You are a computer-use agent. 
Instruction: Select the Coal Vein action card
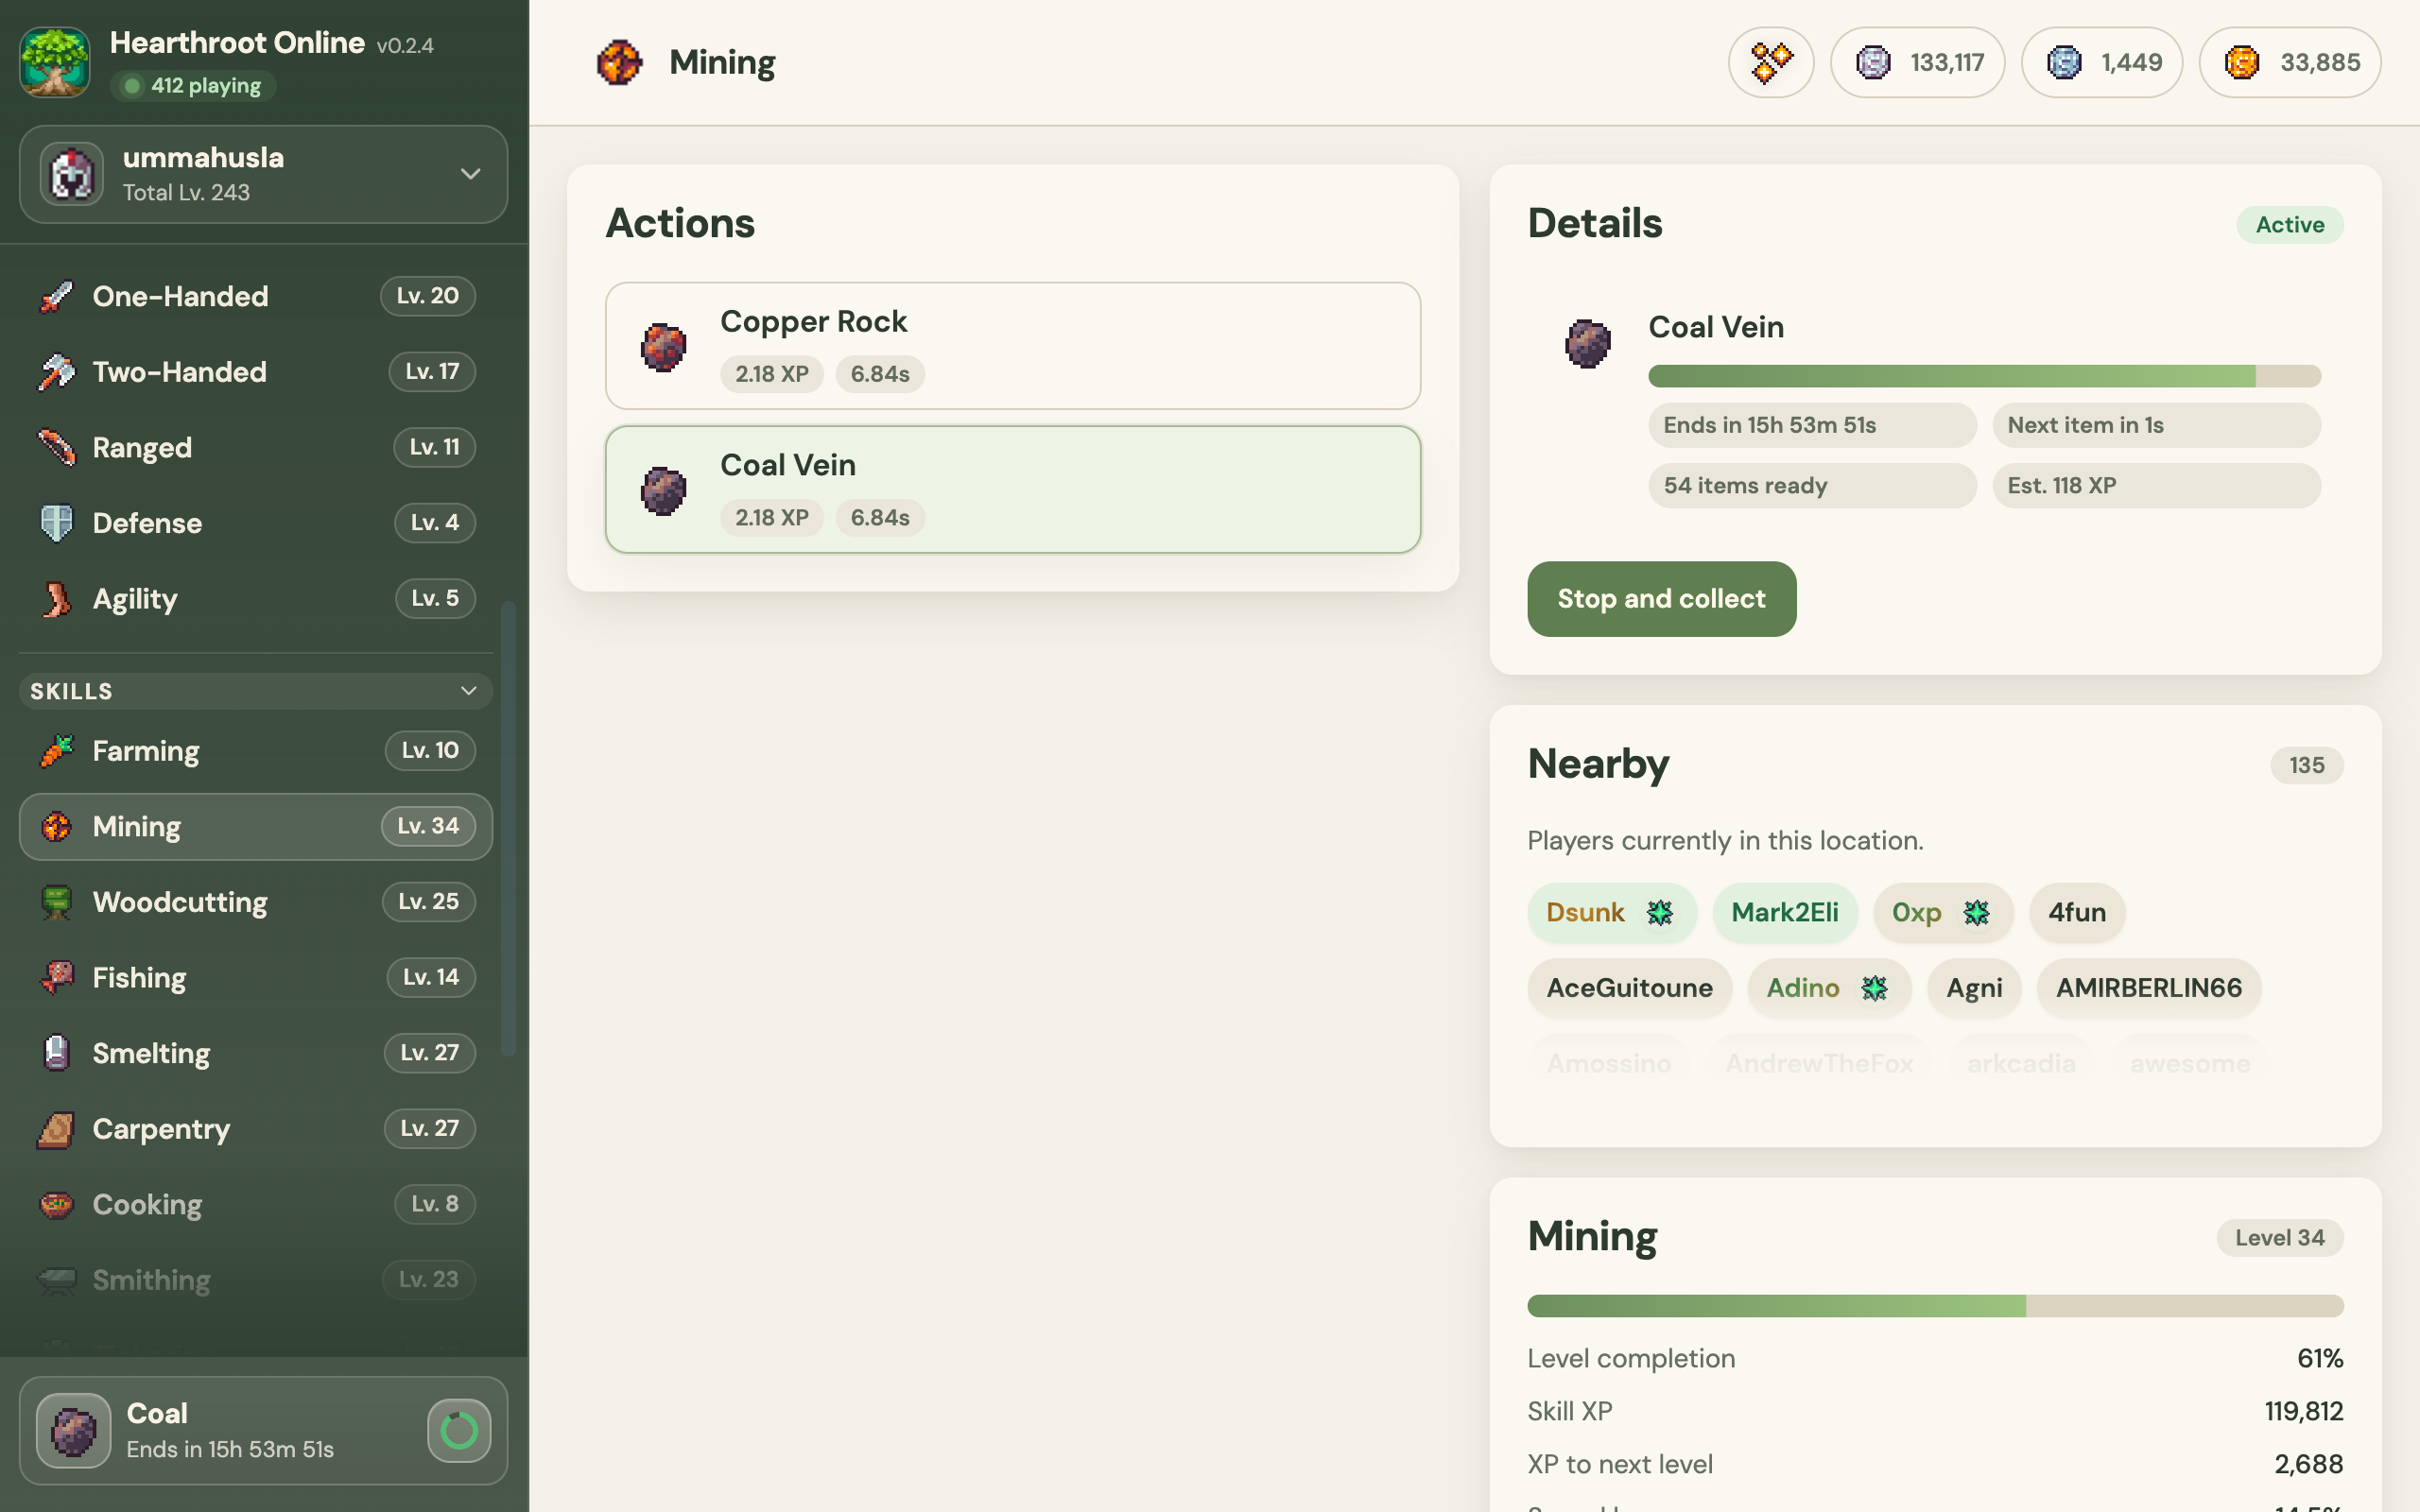(x=1013, y=490)
